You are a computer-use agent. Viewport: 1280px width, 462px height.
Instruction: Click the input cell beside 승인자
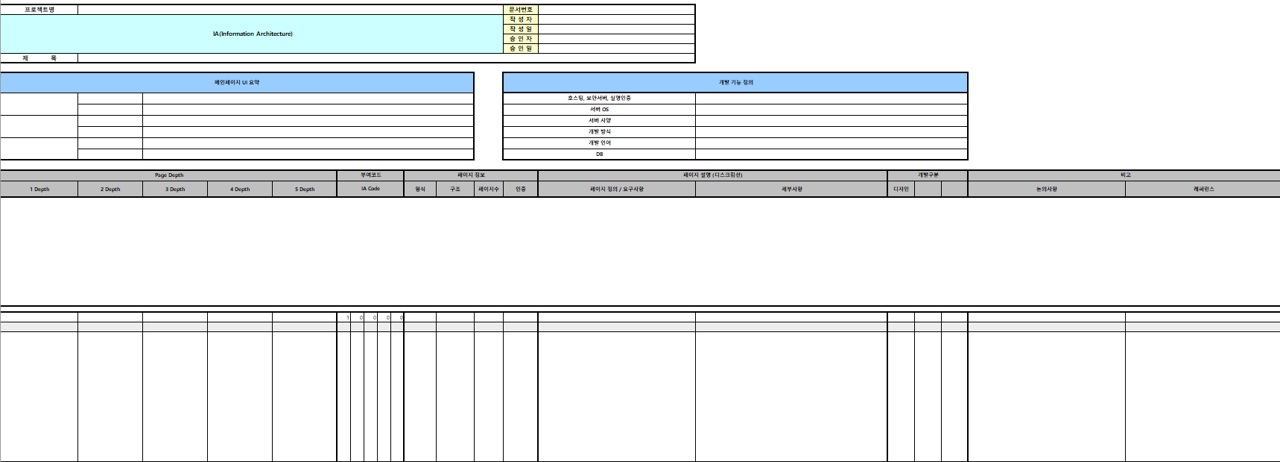click(616, 39)
